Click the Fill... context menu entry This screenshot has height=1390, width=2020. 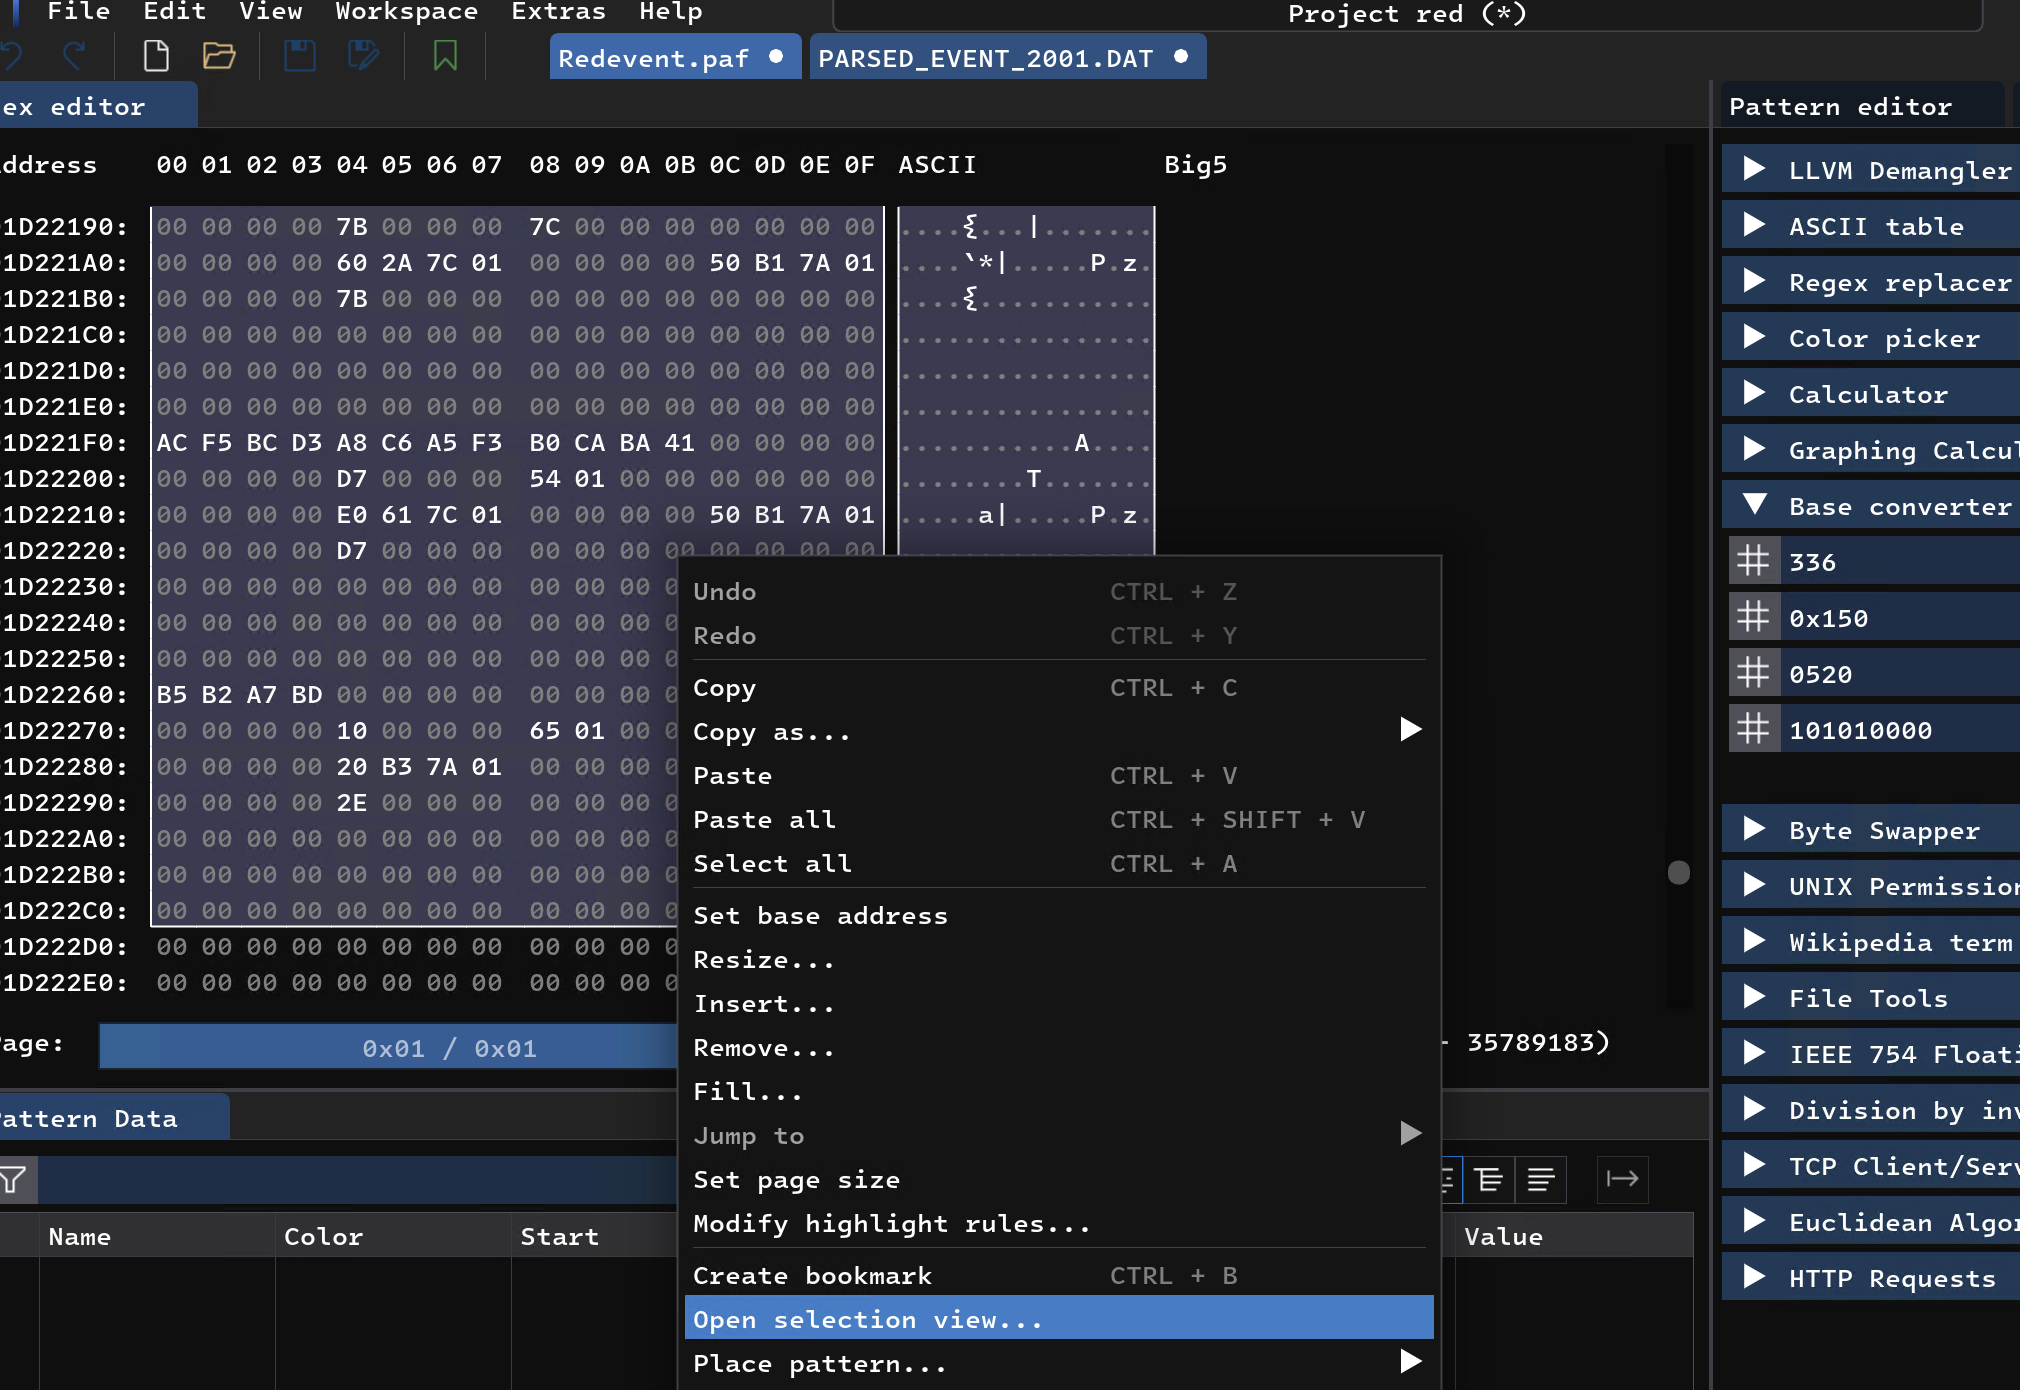(x=748, y=1091)
